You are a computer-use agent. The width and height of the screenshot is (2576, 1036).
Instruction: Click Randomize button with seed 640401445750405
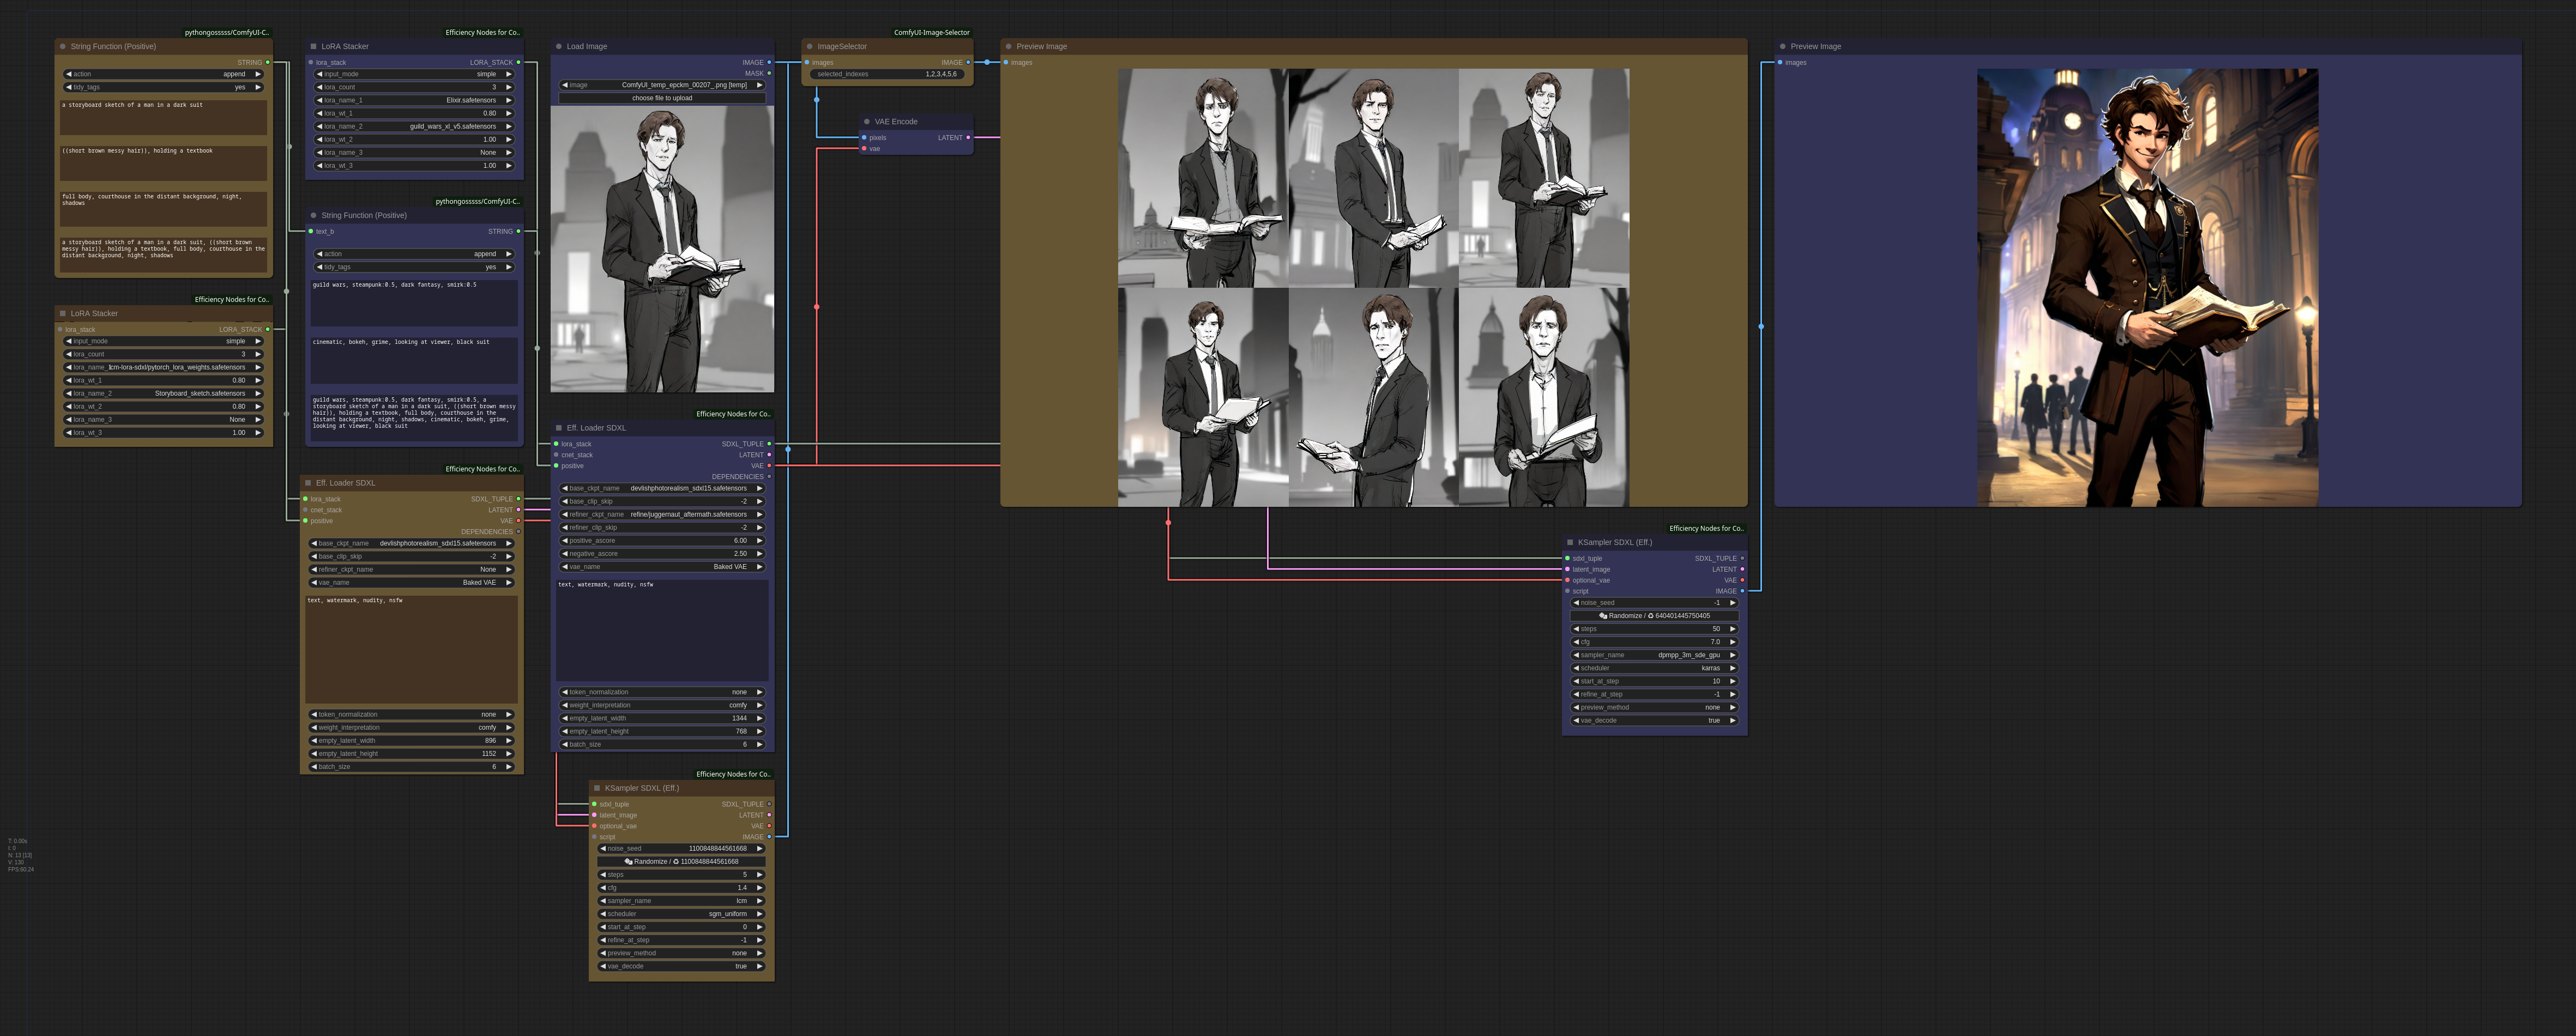tap(1654, 616)
